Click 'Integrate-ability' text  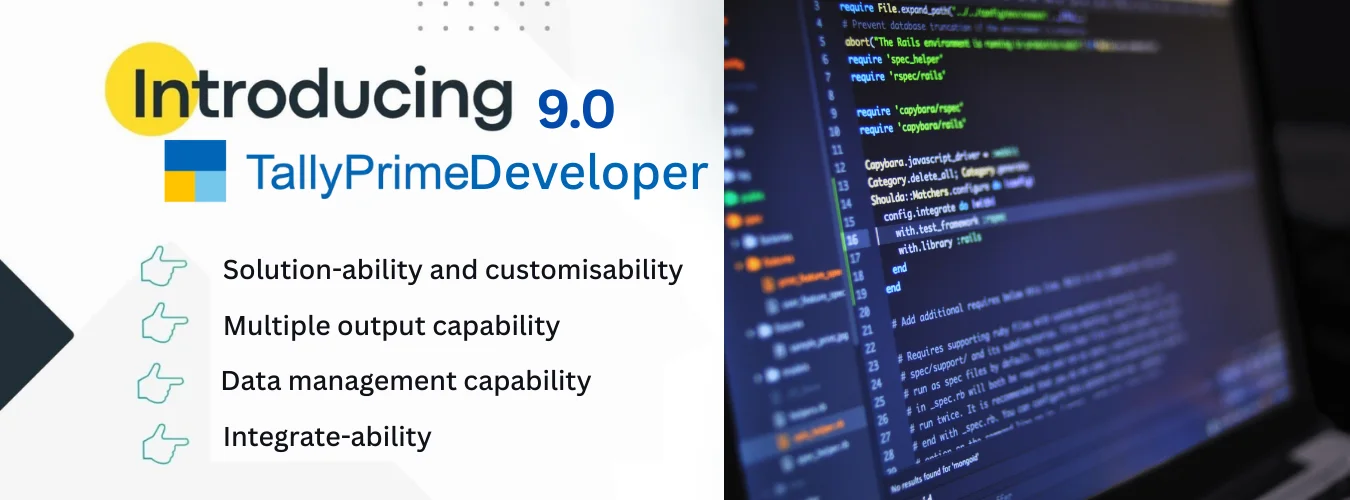327,437
